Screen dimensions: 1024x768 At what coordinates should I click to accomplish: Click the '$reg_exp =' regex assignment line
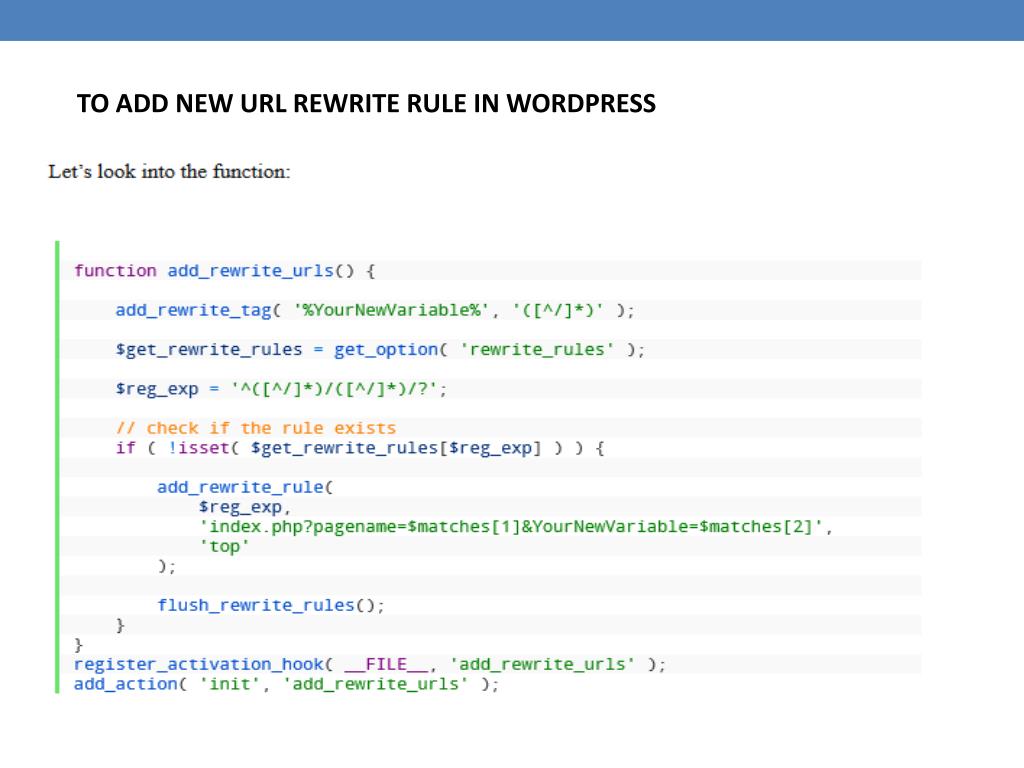point(281,389)
